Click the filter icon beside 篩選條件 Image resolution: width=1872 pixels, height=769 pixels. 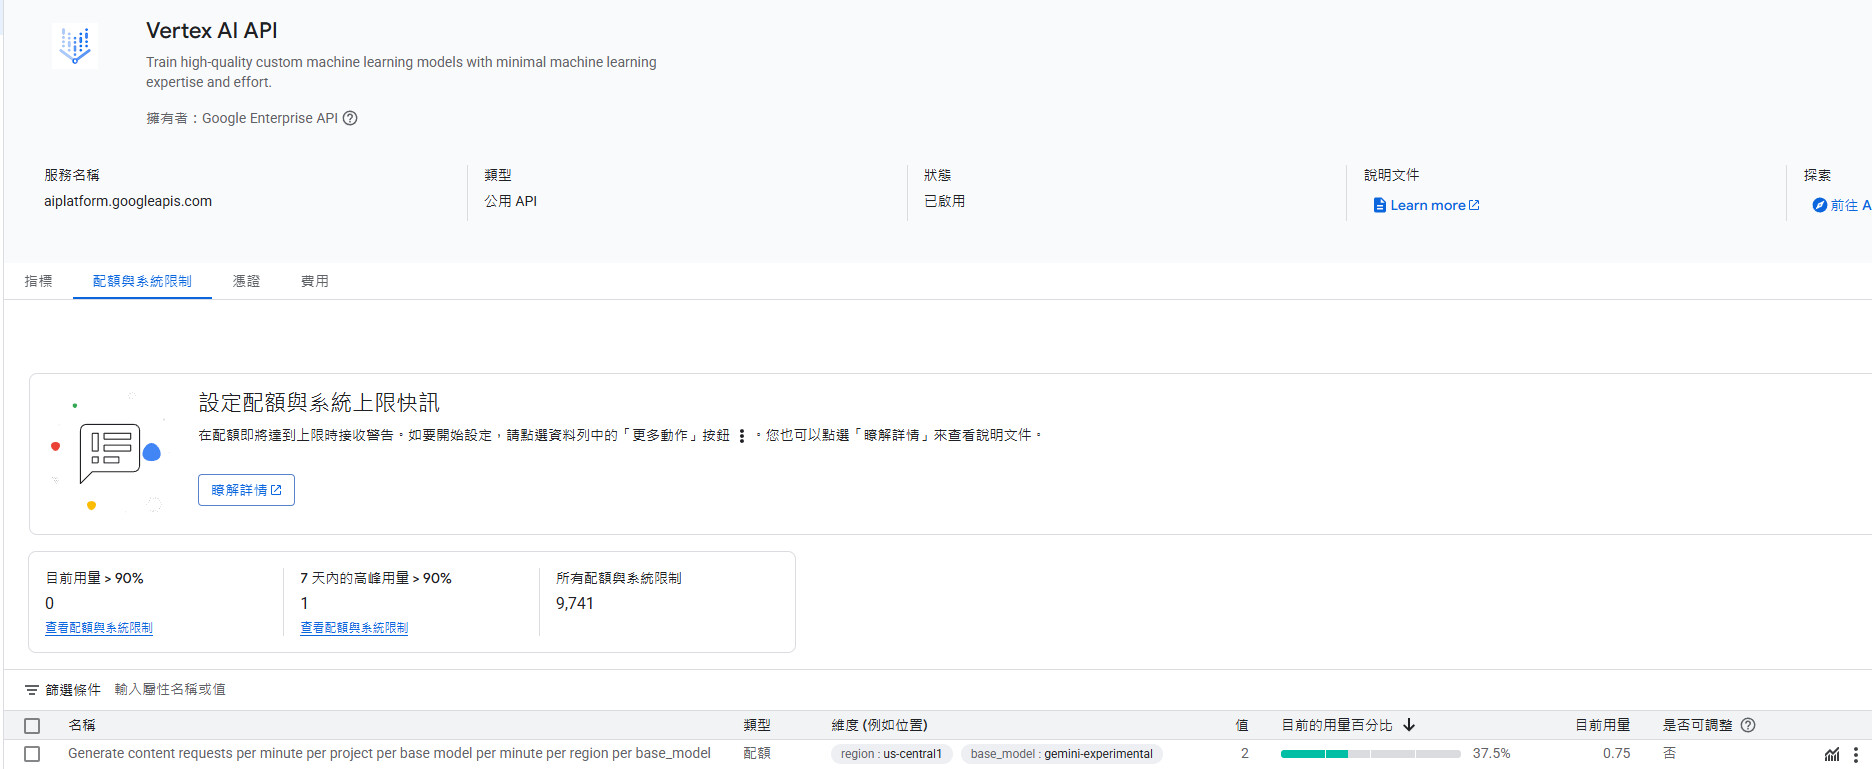click(32, 690)
